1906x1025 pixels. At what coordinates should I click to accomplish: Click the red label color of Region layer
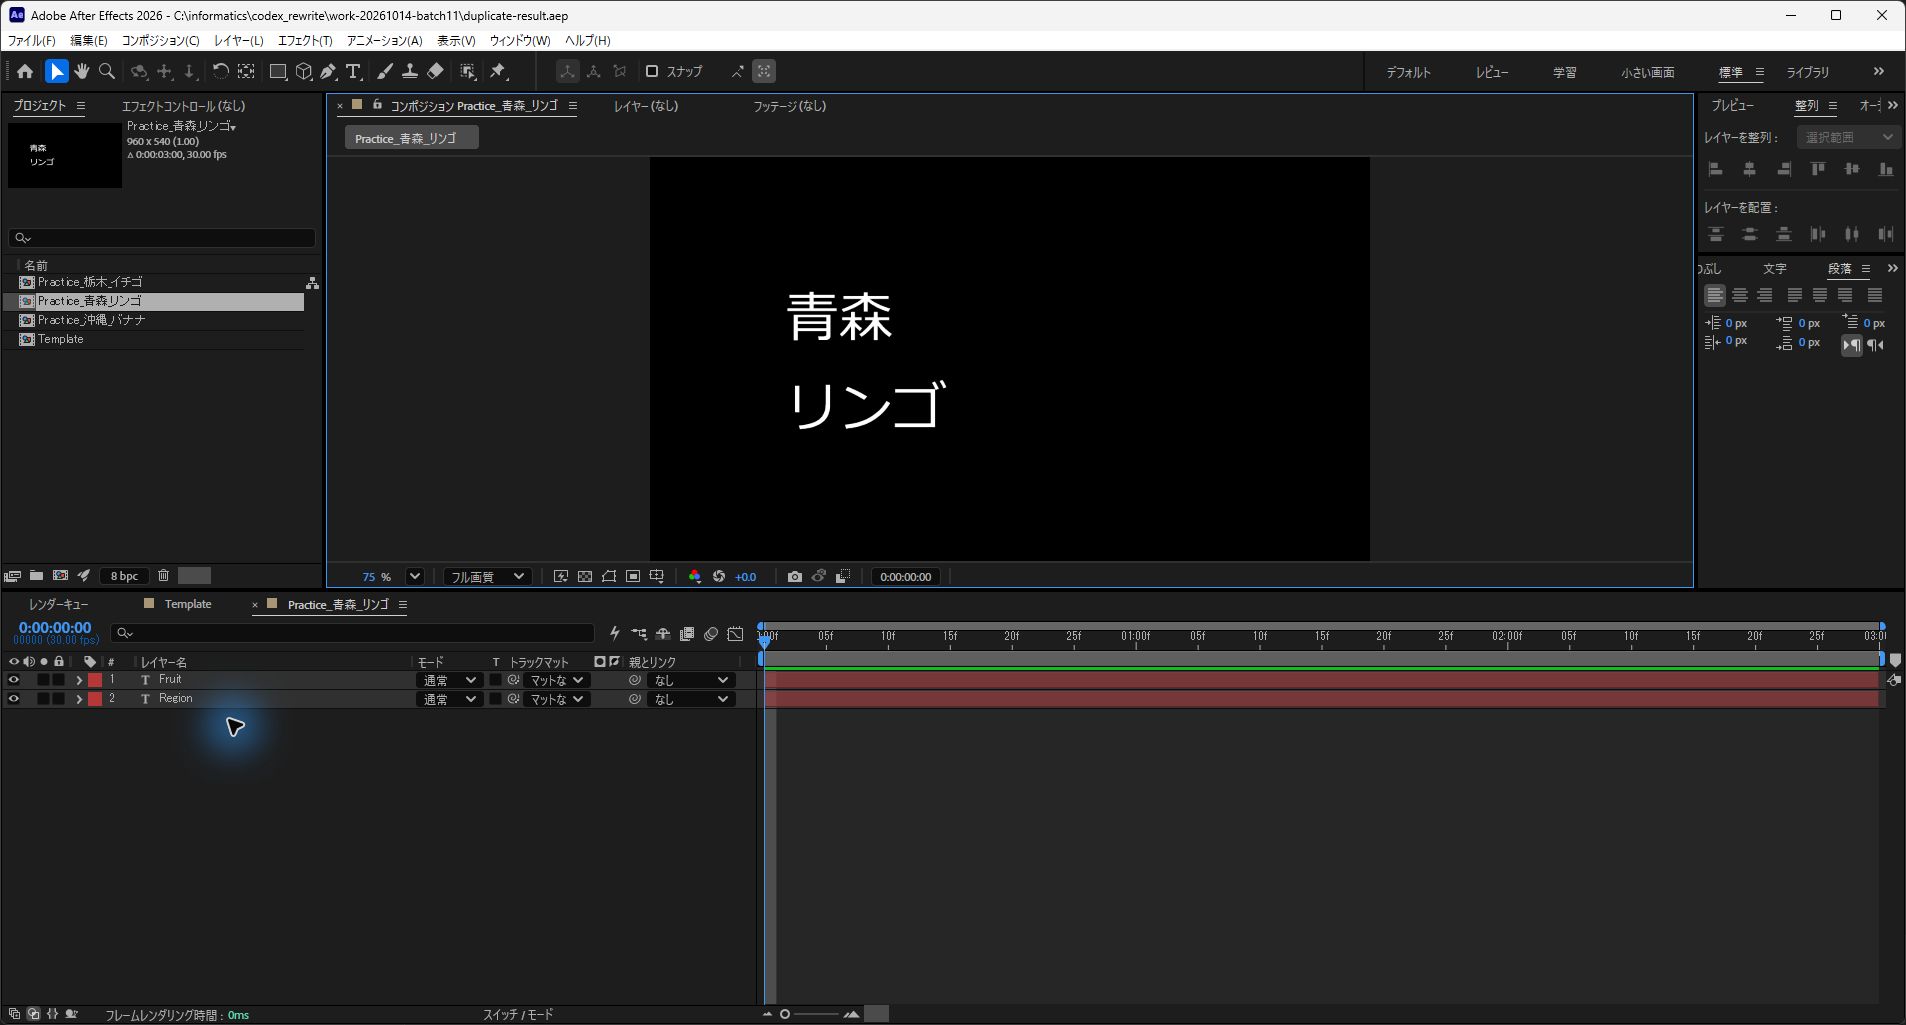pos(95,699)
